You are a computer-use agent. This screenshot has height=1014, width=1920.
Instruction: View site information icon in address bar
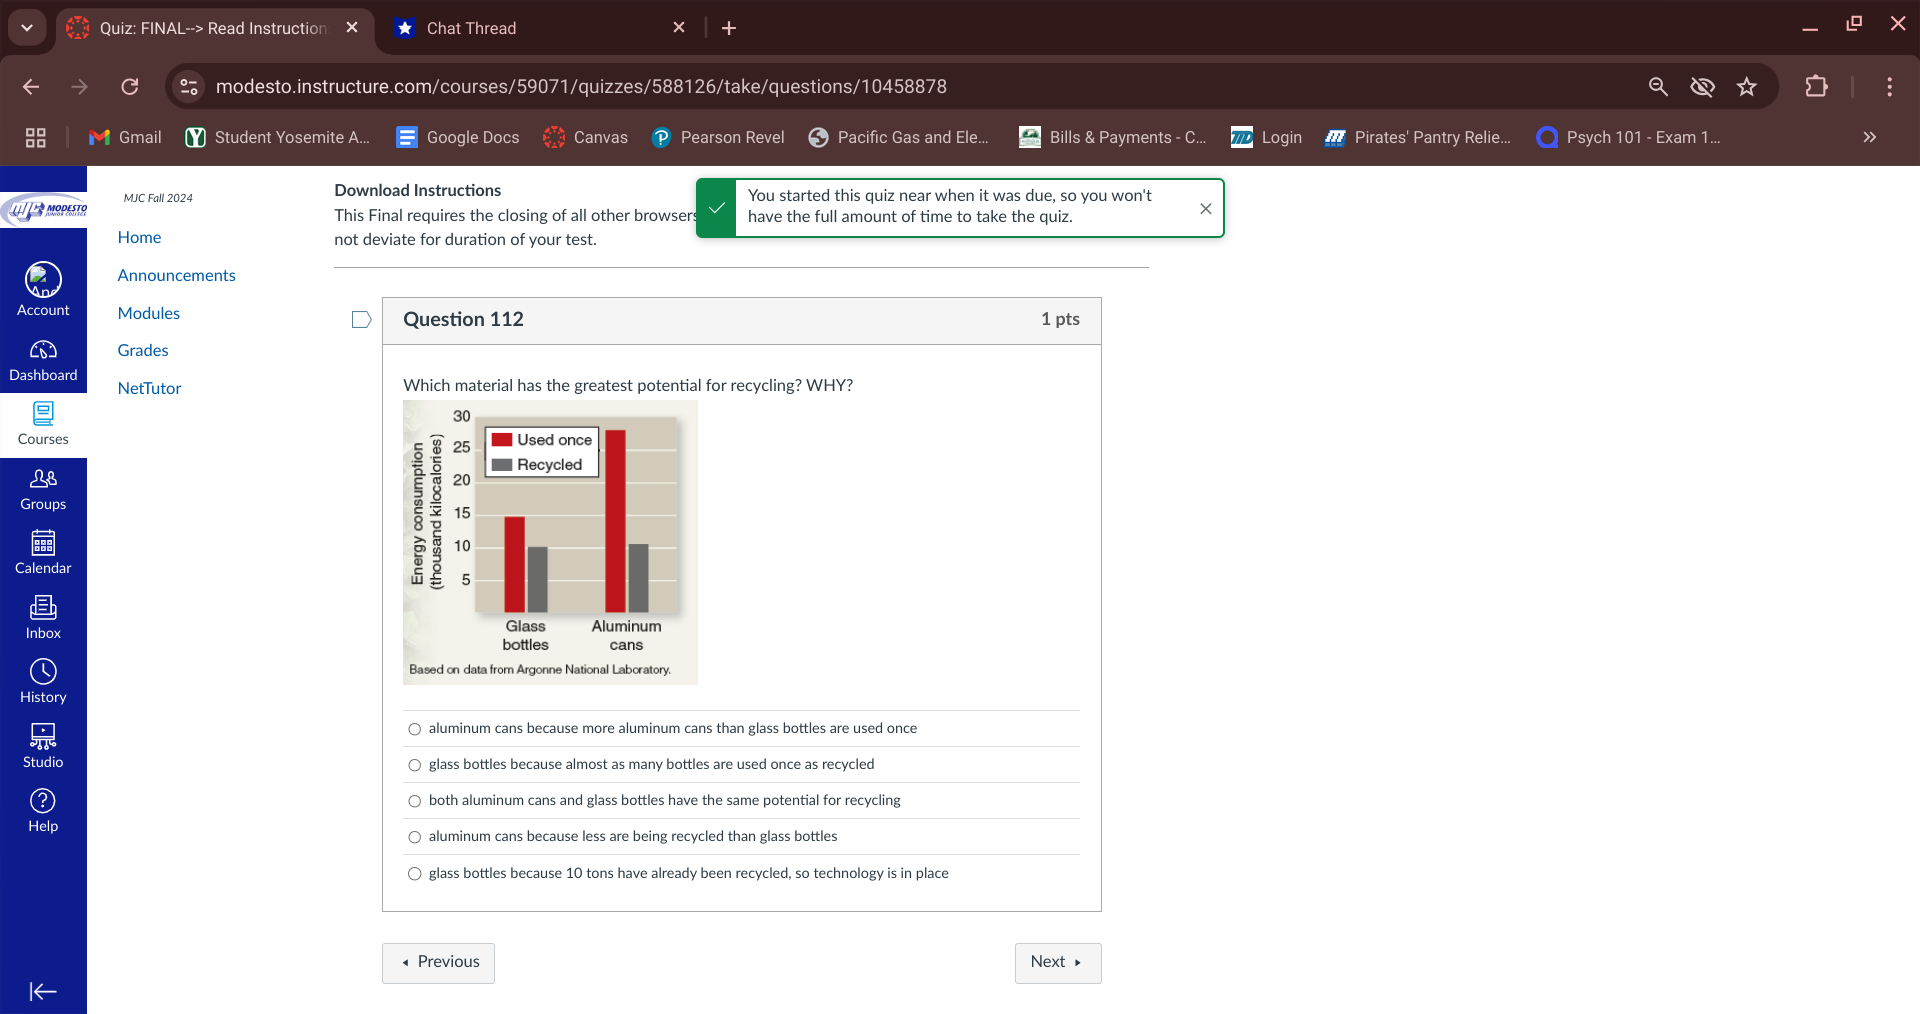189,87
